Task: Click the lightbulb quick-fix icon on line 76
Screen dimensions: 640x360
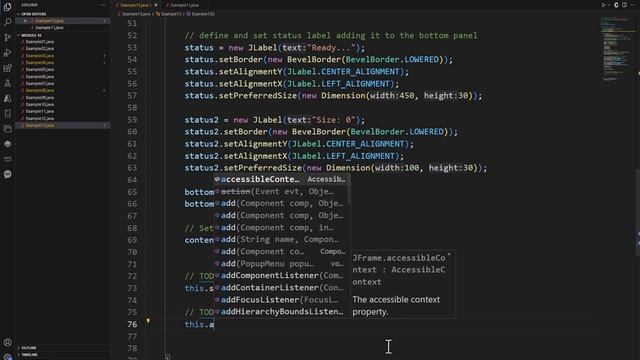Action: tap(148, 322)
